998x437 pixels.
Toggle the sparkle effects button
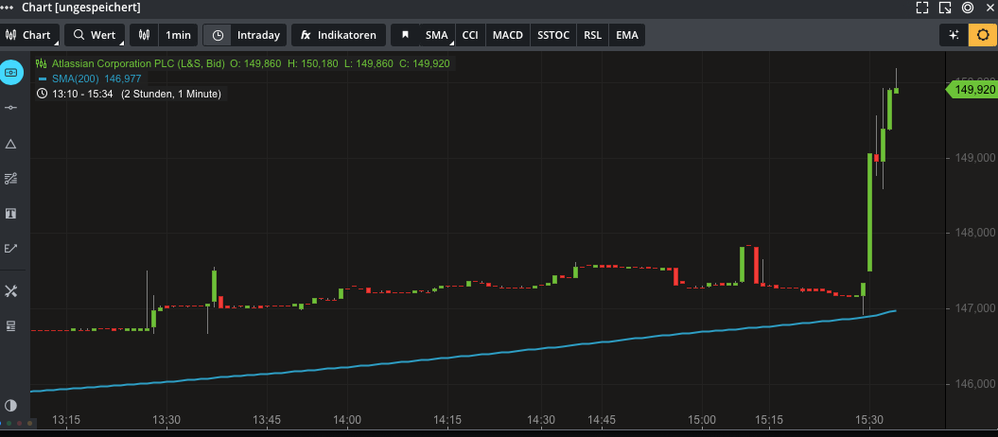coord(953,35)
